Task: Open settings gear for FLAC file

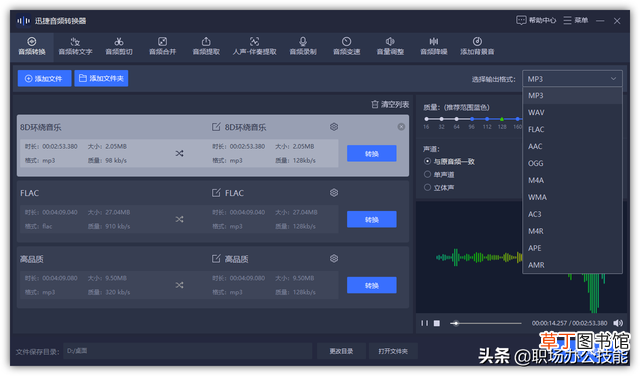Action: pyautogui.click(x=334, y=193)
